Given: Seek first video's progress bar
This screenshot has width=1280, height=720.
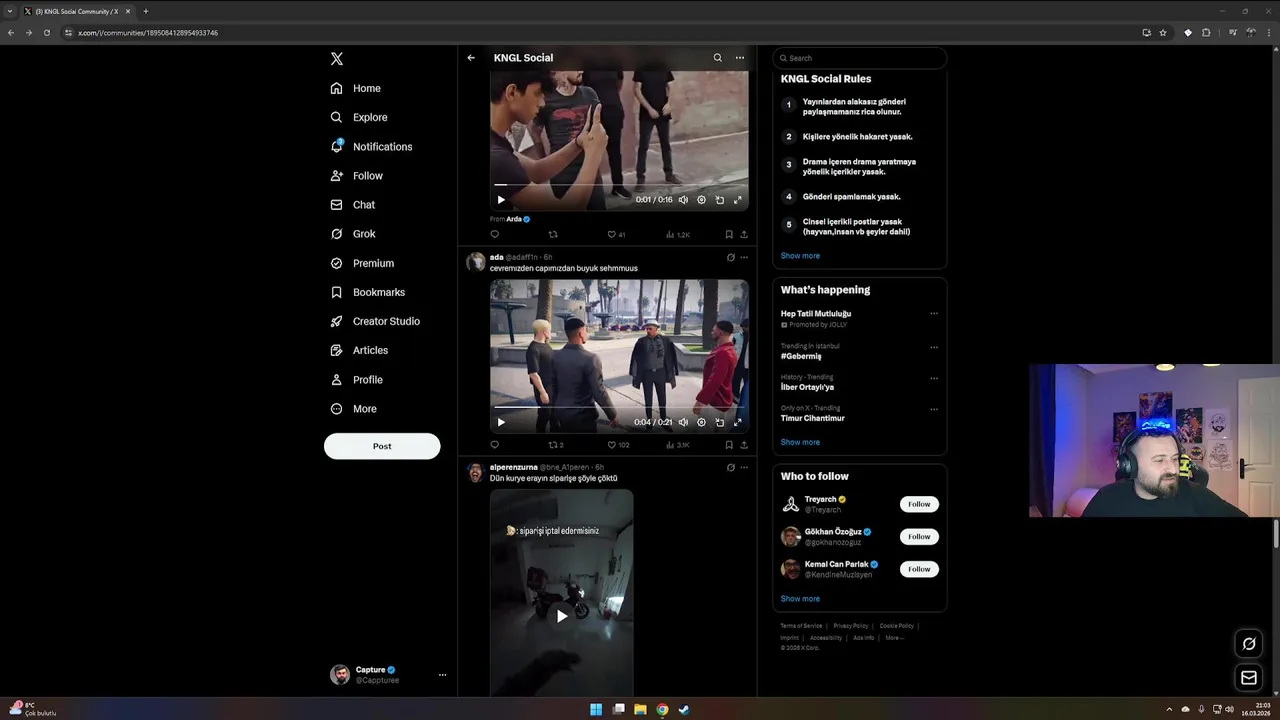Looking at the screenshot, I should (x=619, y=185).
